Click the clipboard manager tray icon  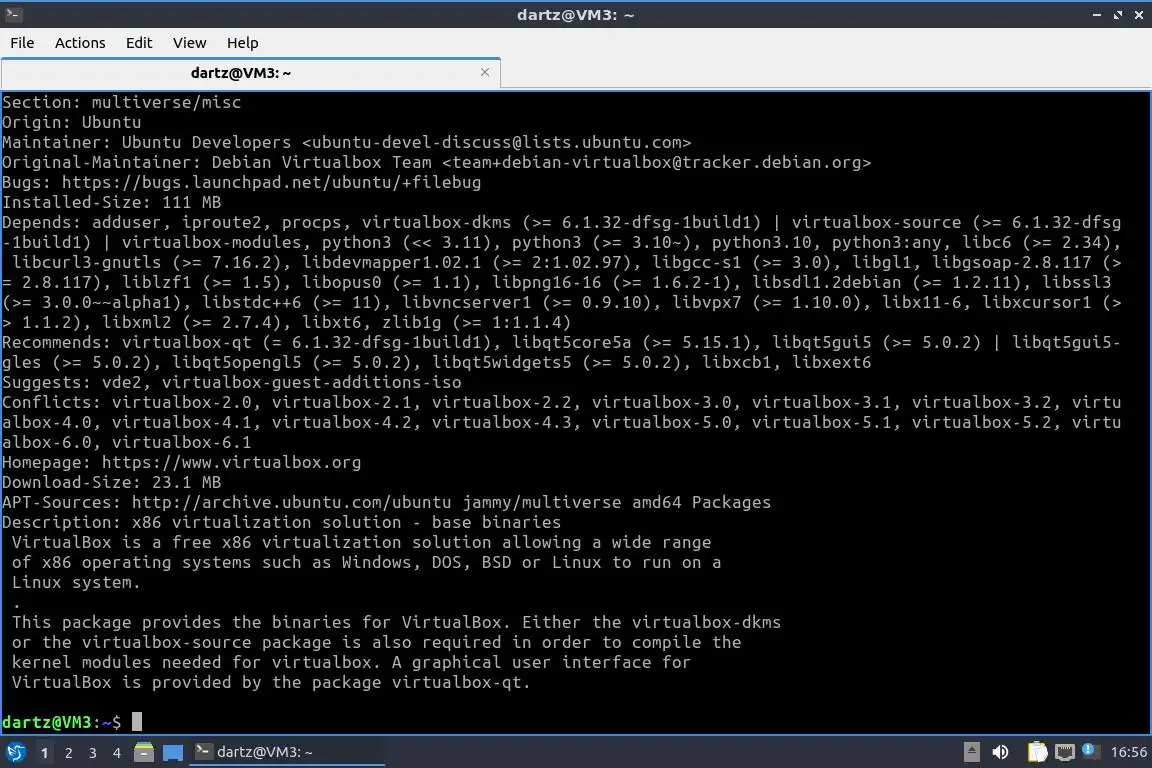coord(1037,752)
